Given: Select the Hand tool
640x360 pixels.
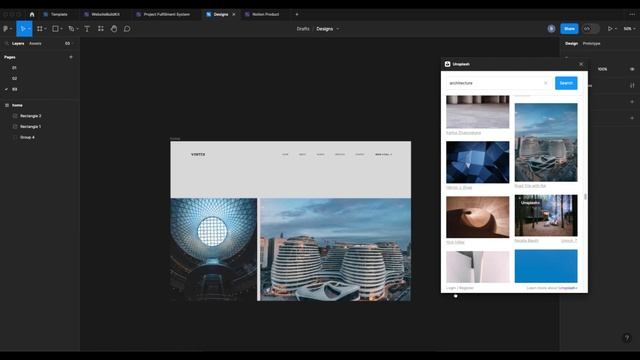Looking at the screenshot, I should point(114,29).
